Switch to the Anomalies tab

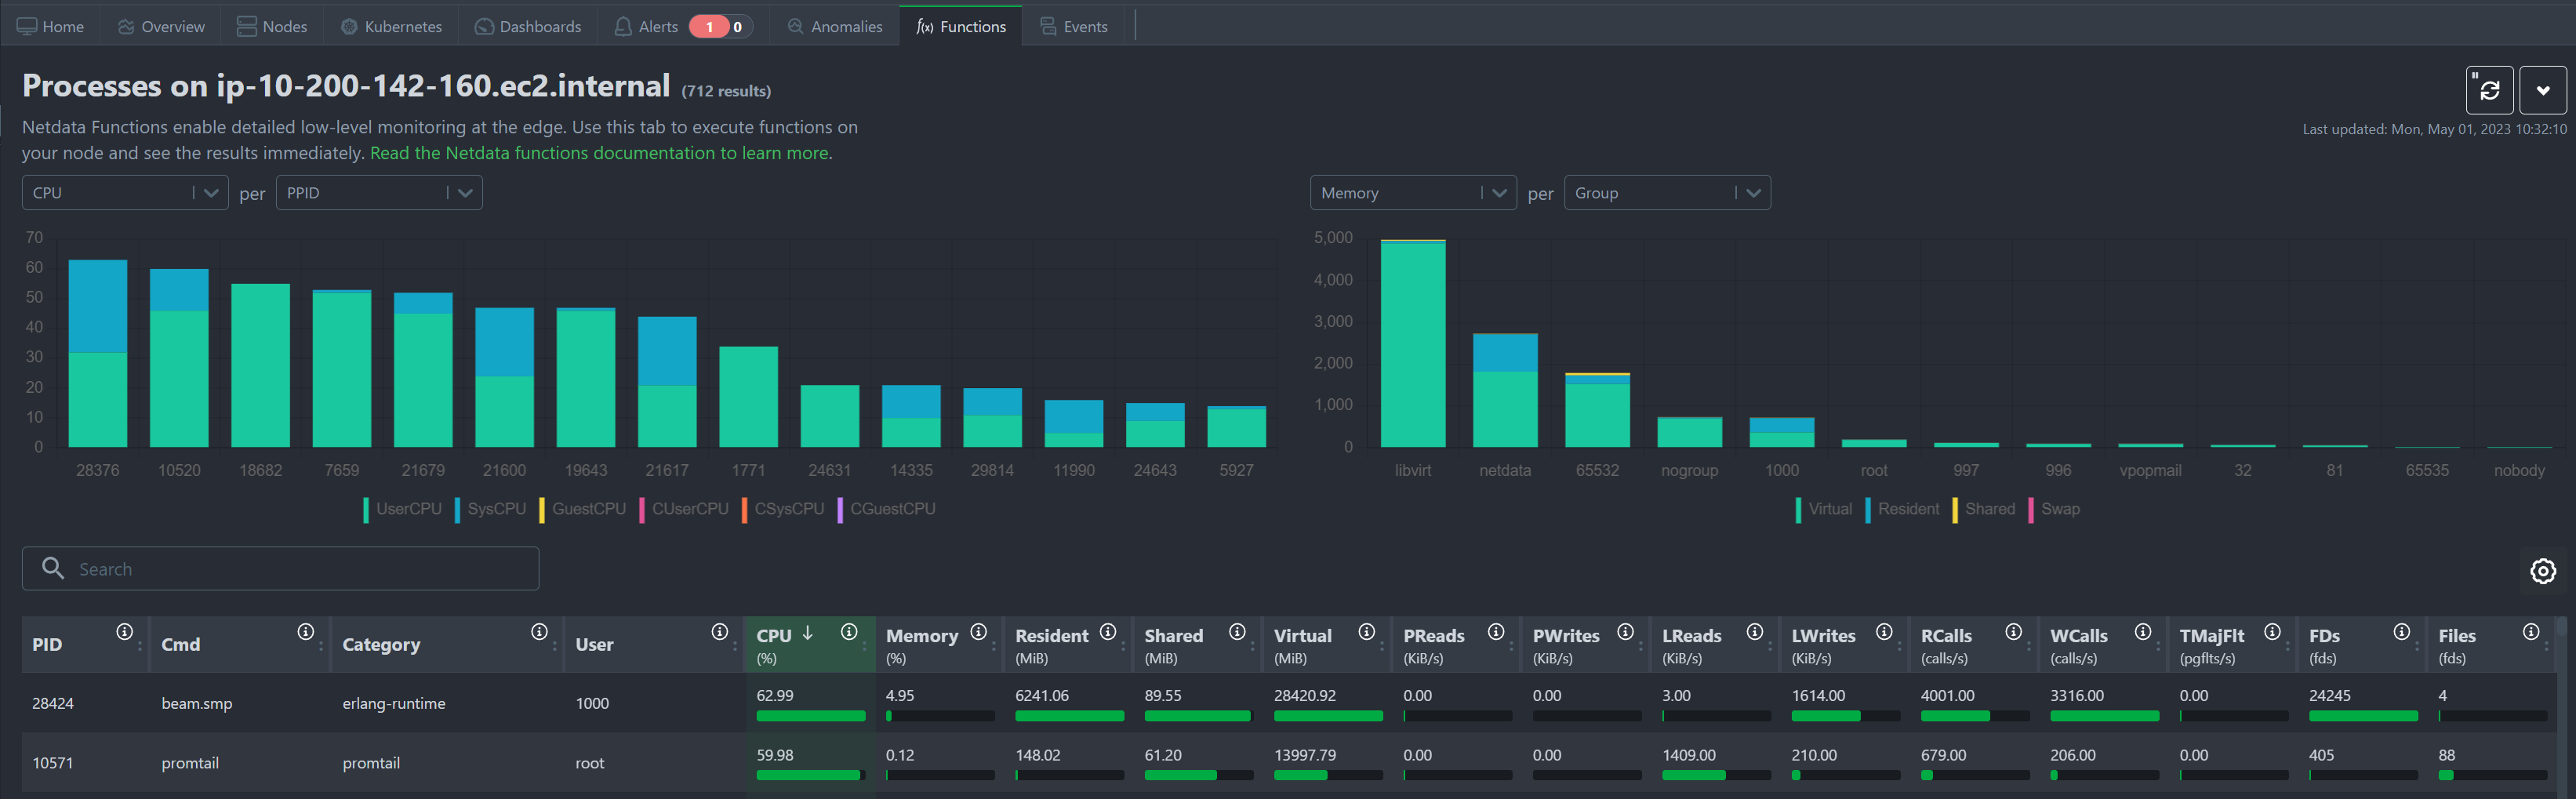click(835, 27)
